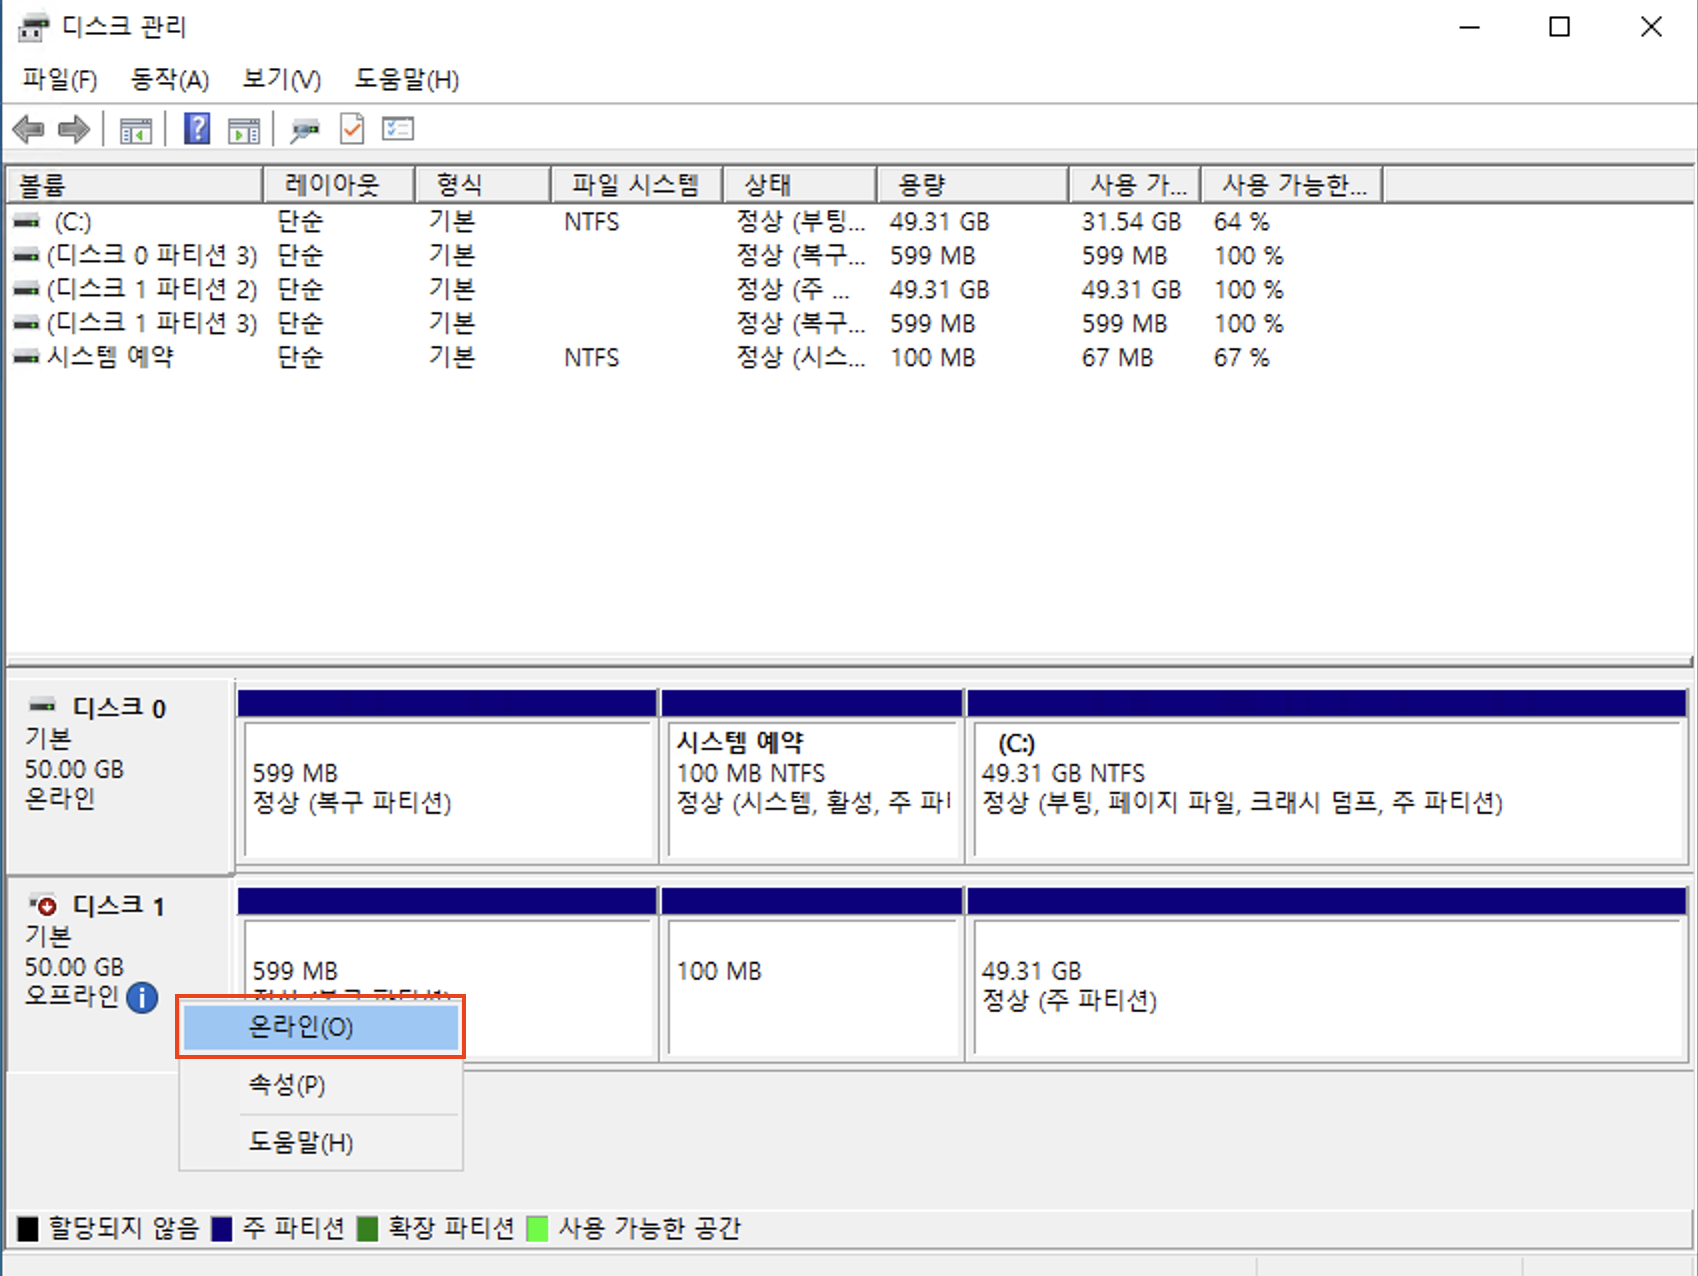Click the checkmark properties toolbar icon

coord(352,129)
